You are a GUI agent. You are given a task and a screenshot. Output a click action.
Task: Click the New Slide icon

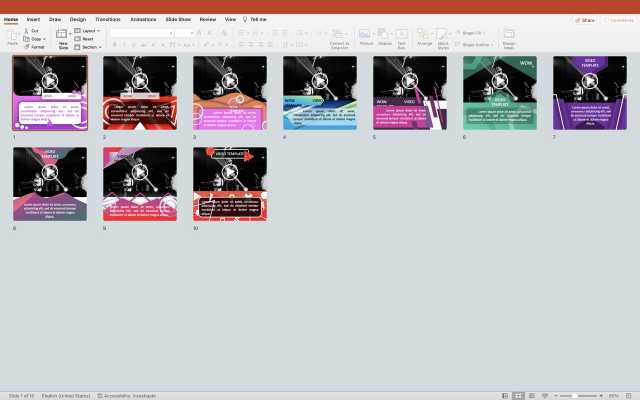tap(63, 35)
